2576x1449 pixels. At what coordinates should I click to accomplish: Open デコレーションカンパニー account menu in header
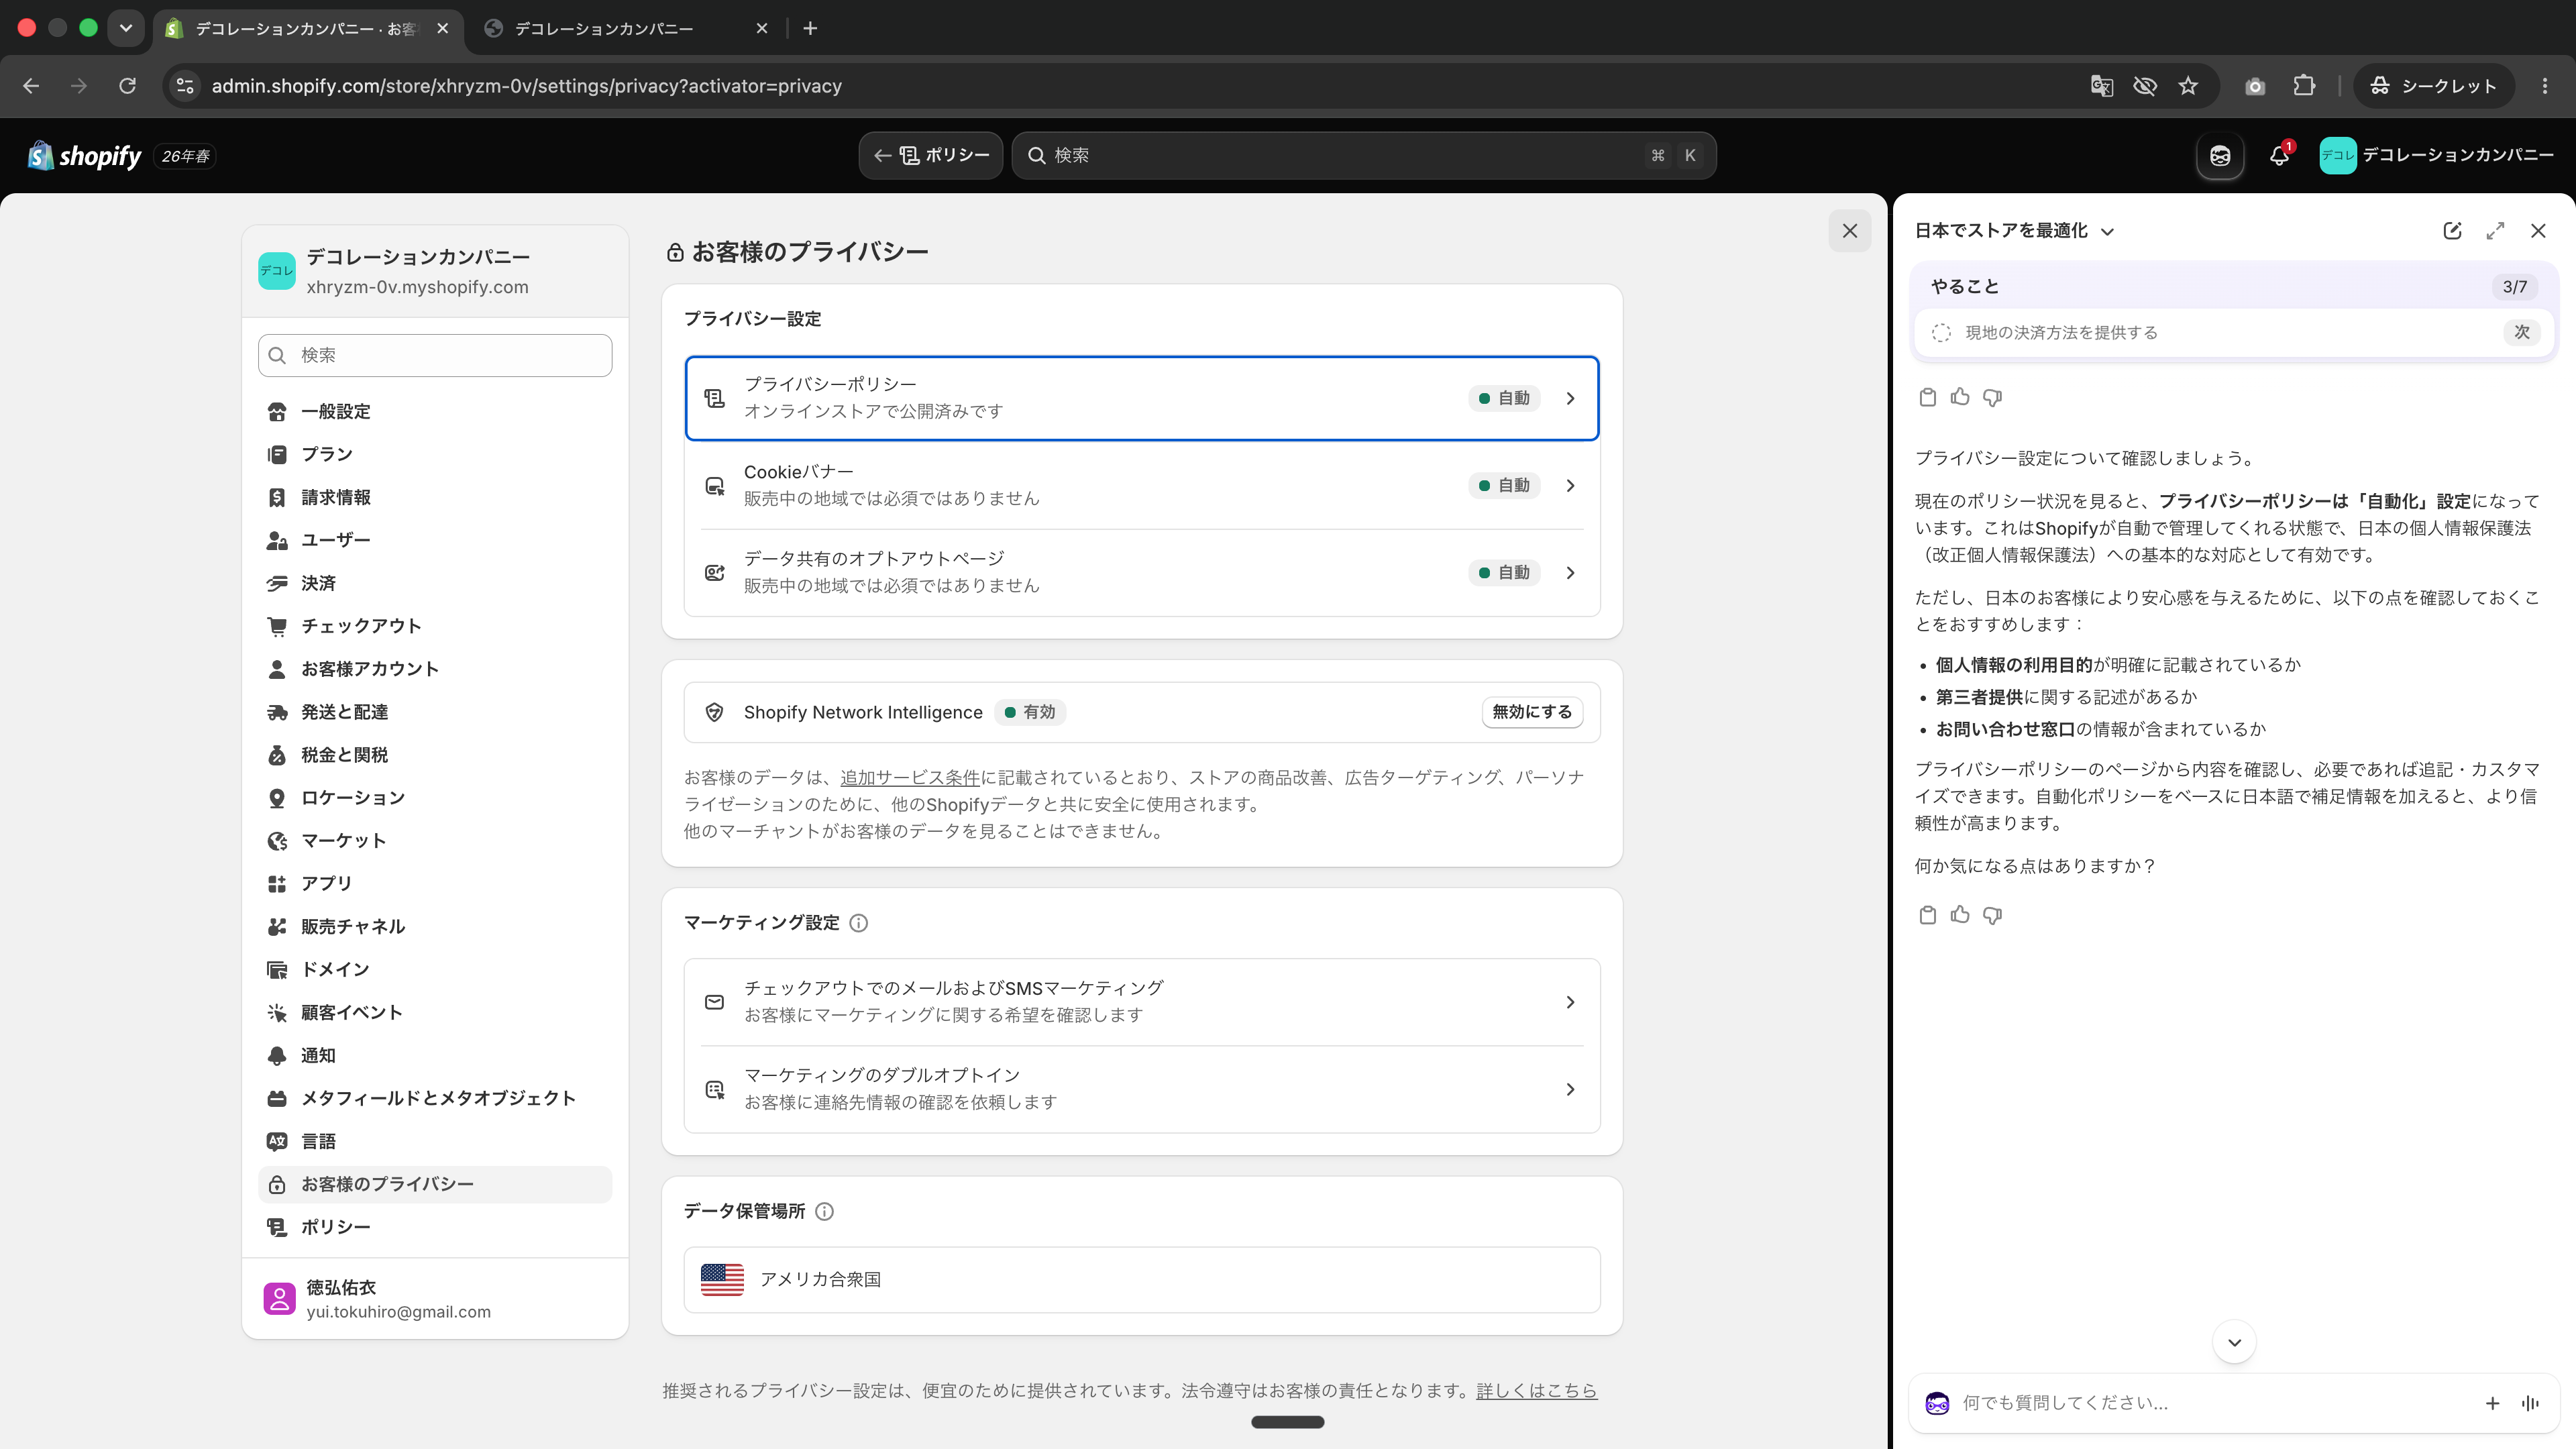tap(2436, 155)
